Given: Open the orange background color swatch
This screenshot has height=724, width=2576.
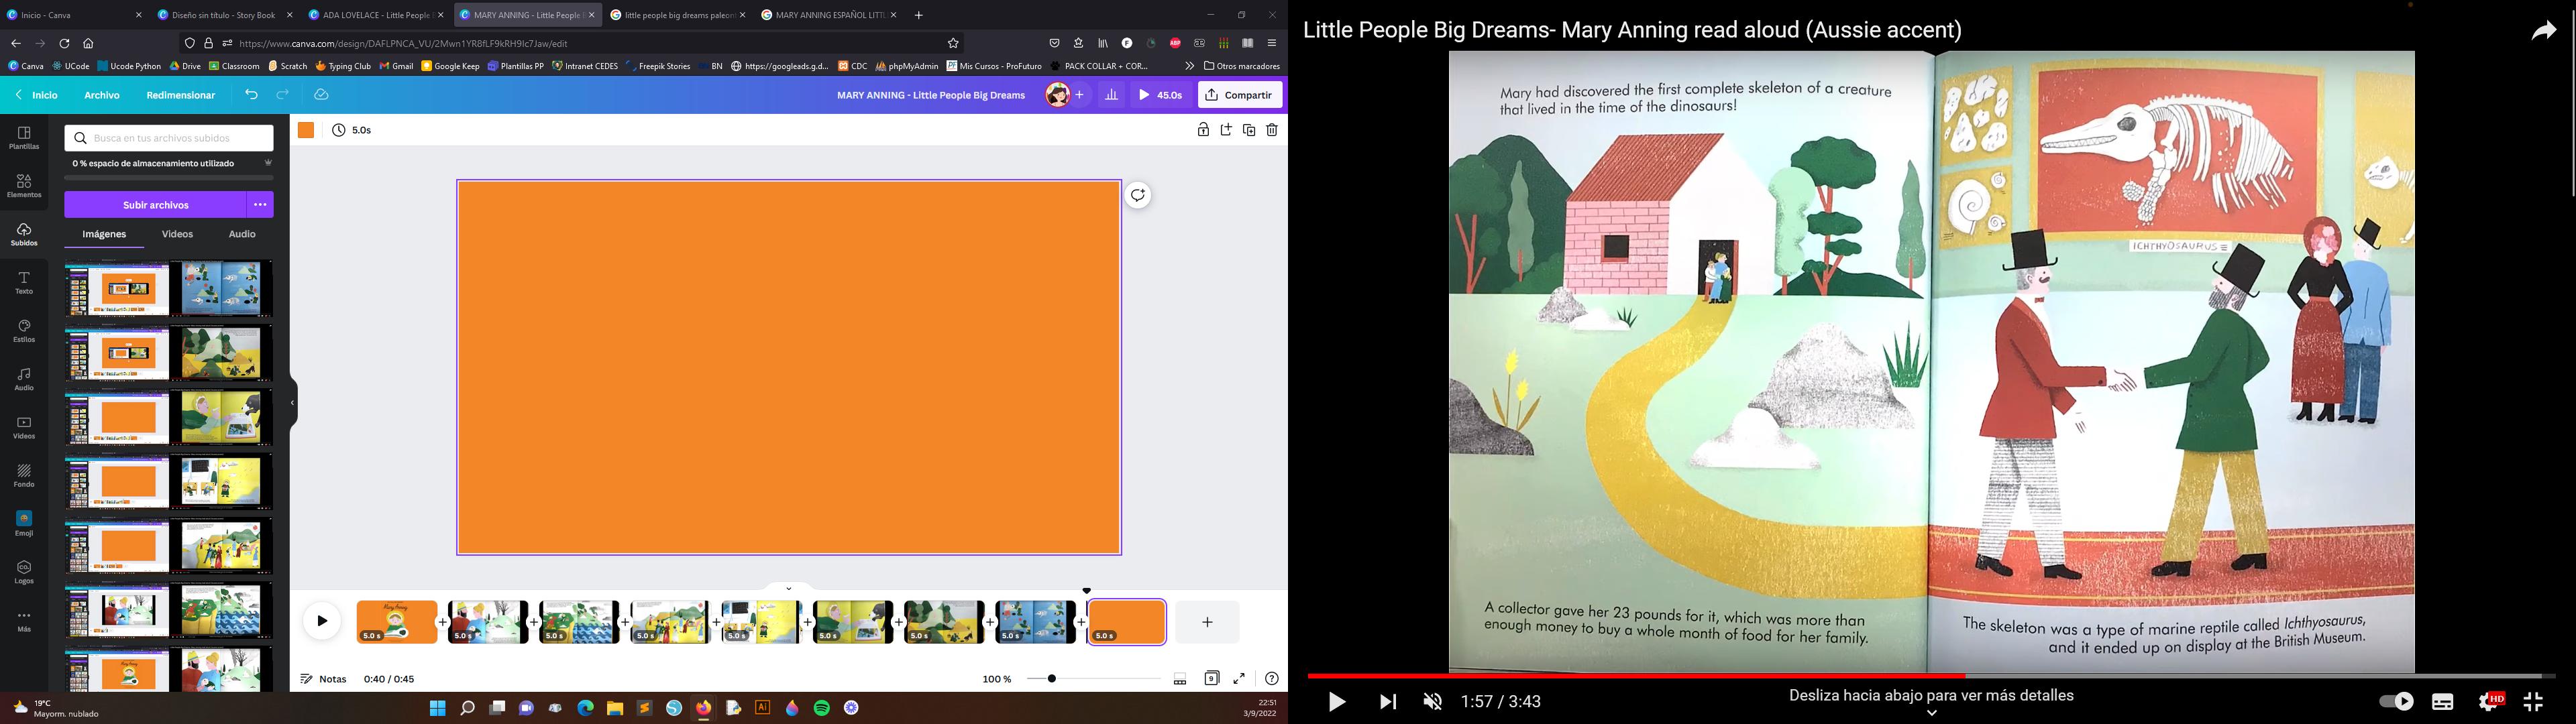Looking at the screenshot, I should [x=306, y=130].
